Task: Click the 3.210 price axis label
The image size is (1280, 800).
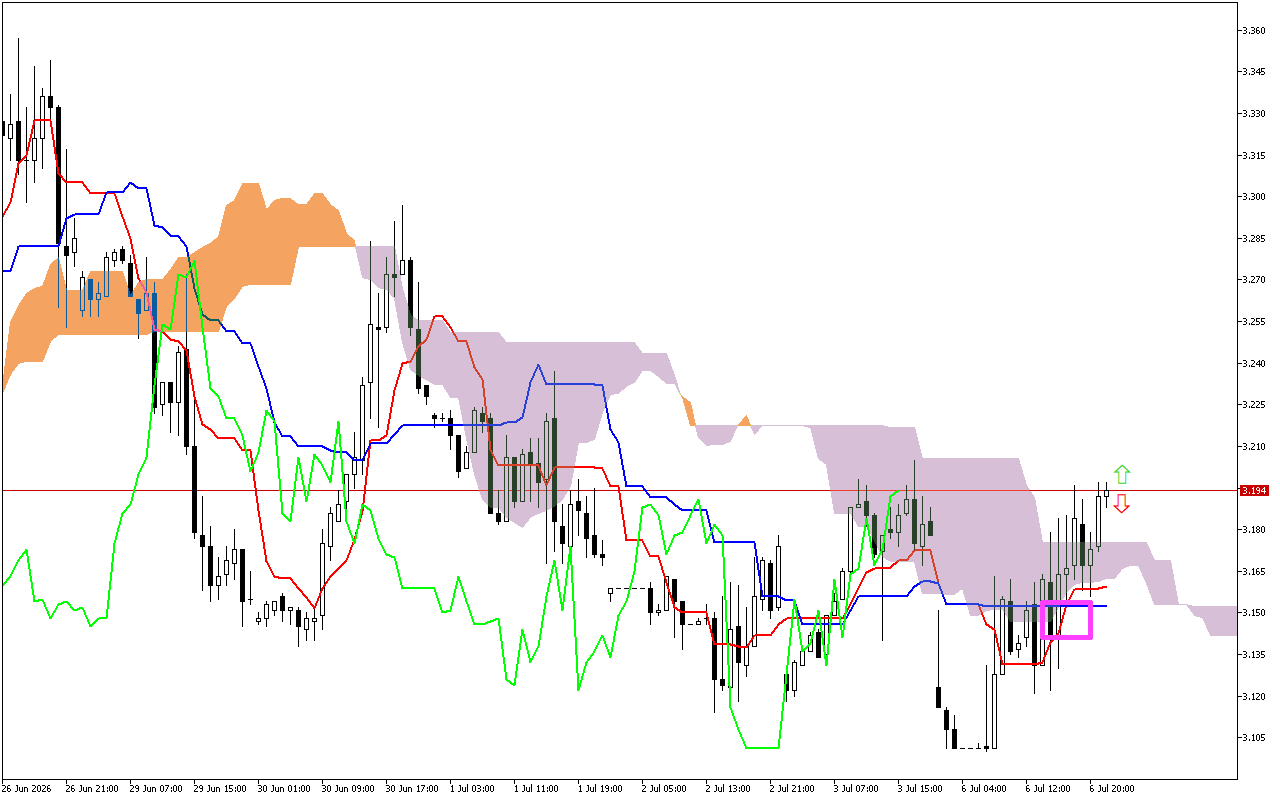Action: (1254, 447)
